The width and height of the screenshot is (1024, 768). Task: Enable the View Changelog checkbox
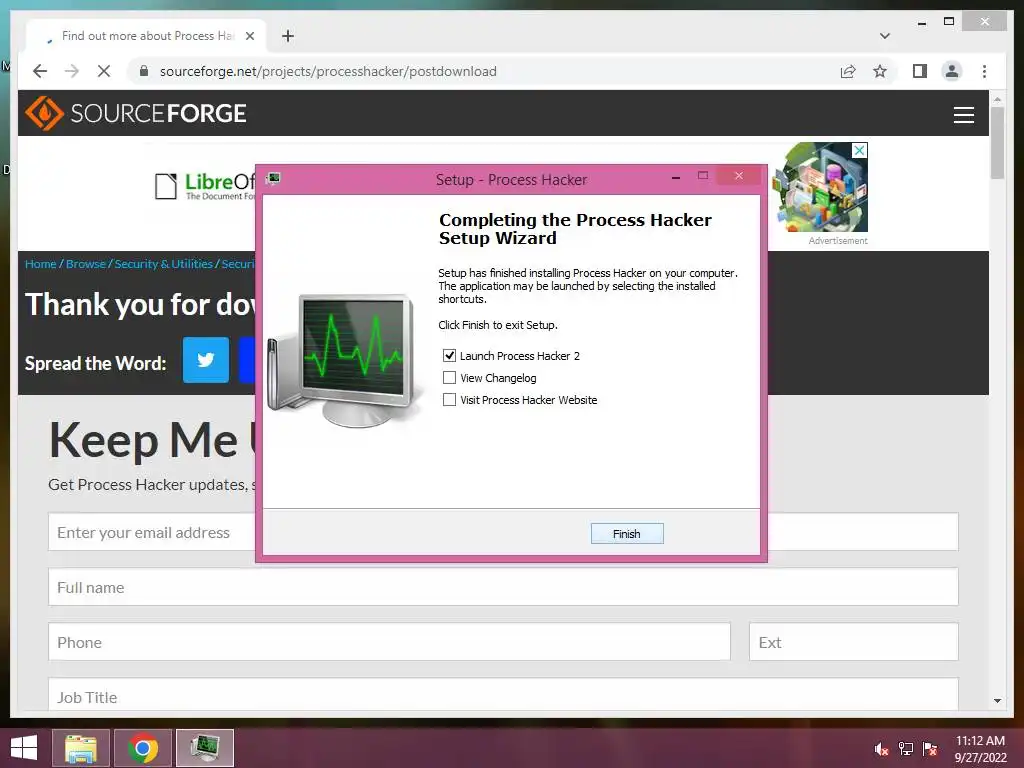pos(449,378)
